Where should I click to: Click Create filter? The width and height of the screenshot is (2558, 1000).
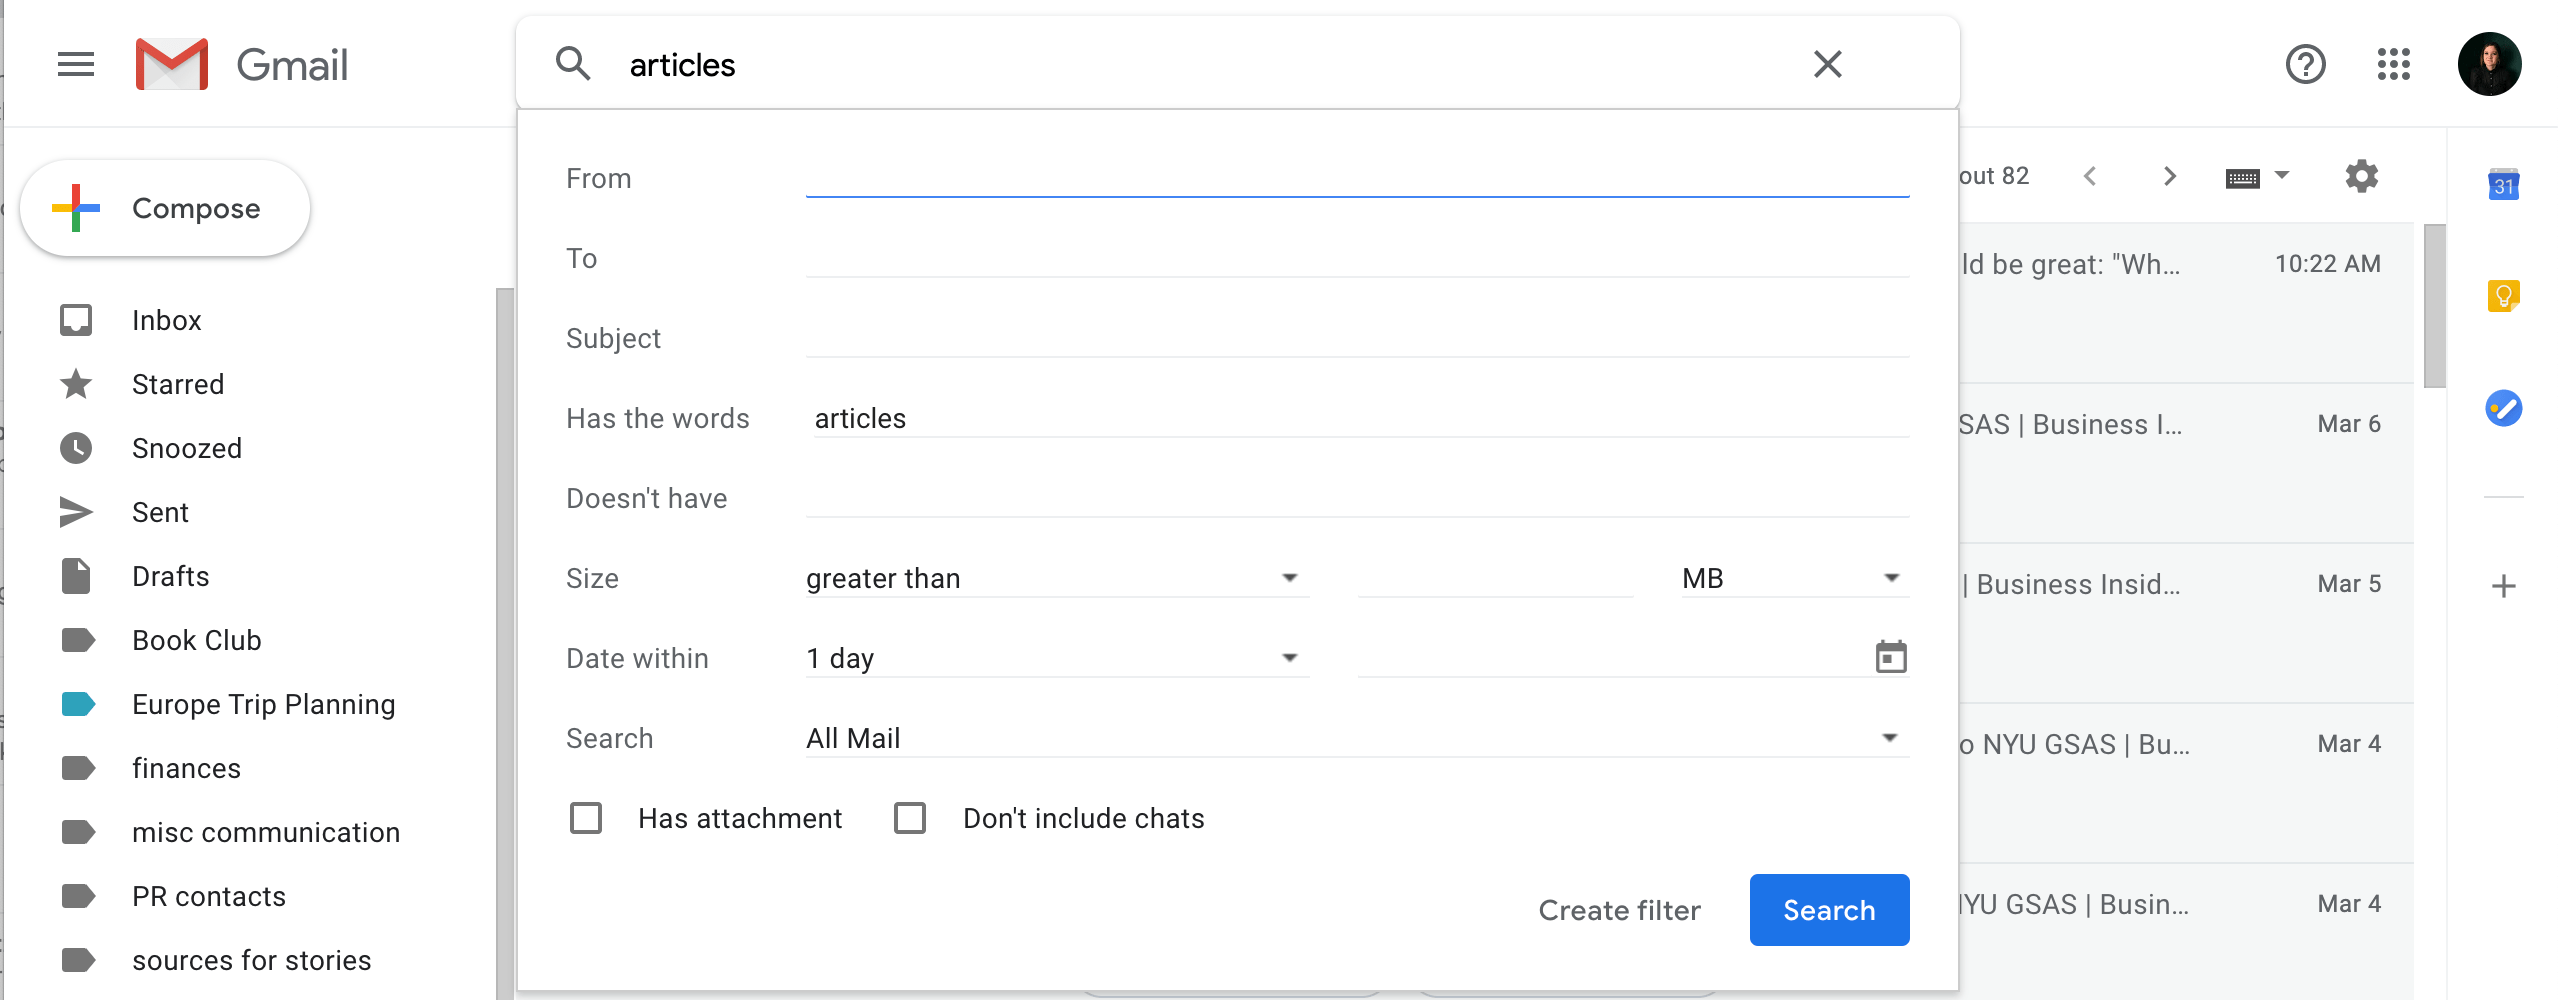click(x=1619, y=910)
